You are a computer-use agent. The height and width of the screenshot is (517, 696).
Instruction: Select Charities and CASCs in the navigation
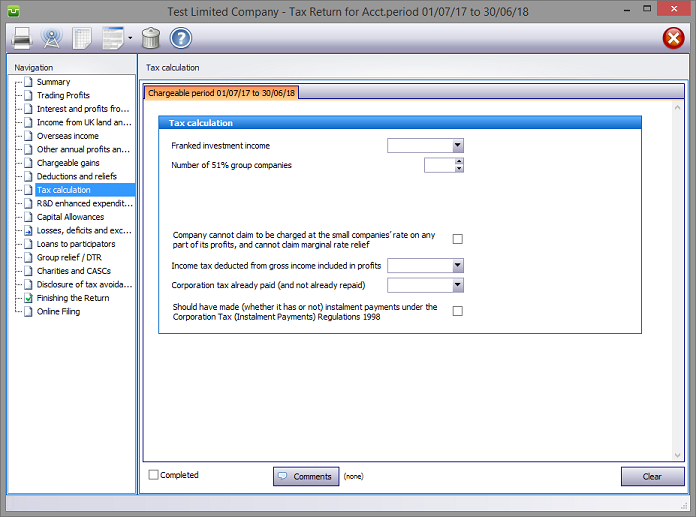coord(74,271)
